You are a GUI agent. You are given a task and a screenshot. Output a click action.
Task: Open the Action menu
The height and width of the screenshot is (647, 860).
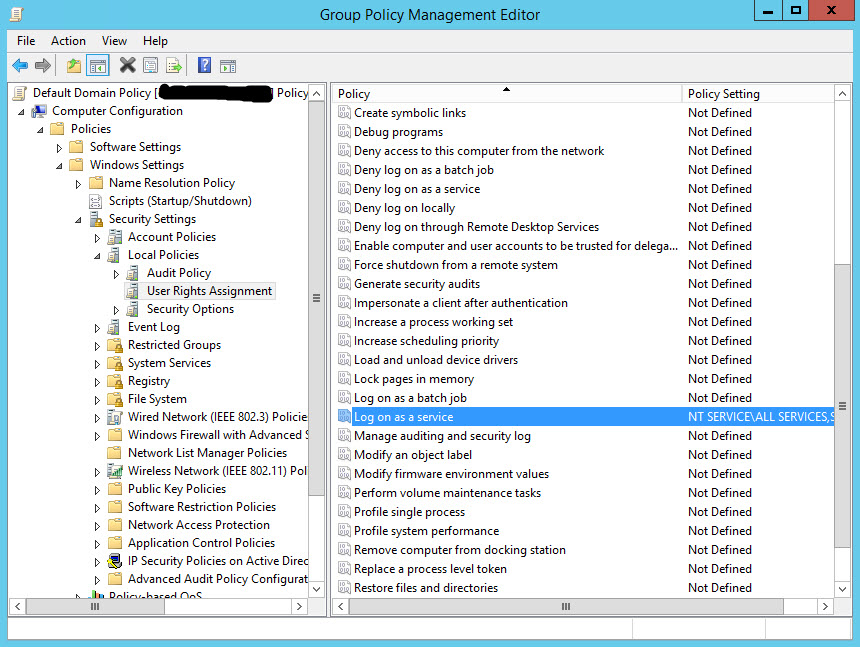click(68, 41)
